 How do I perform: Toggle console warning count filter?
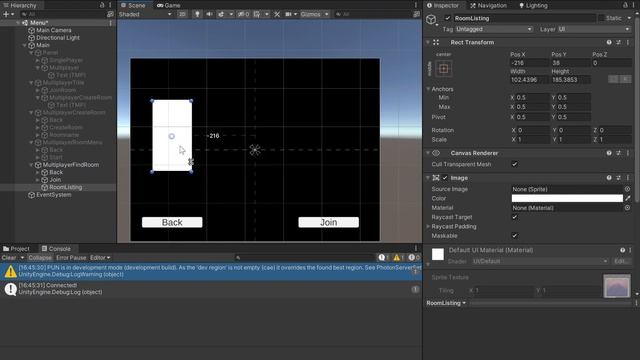click(398, 258)
